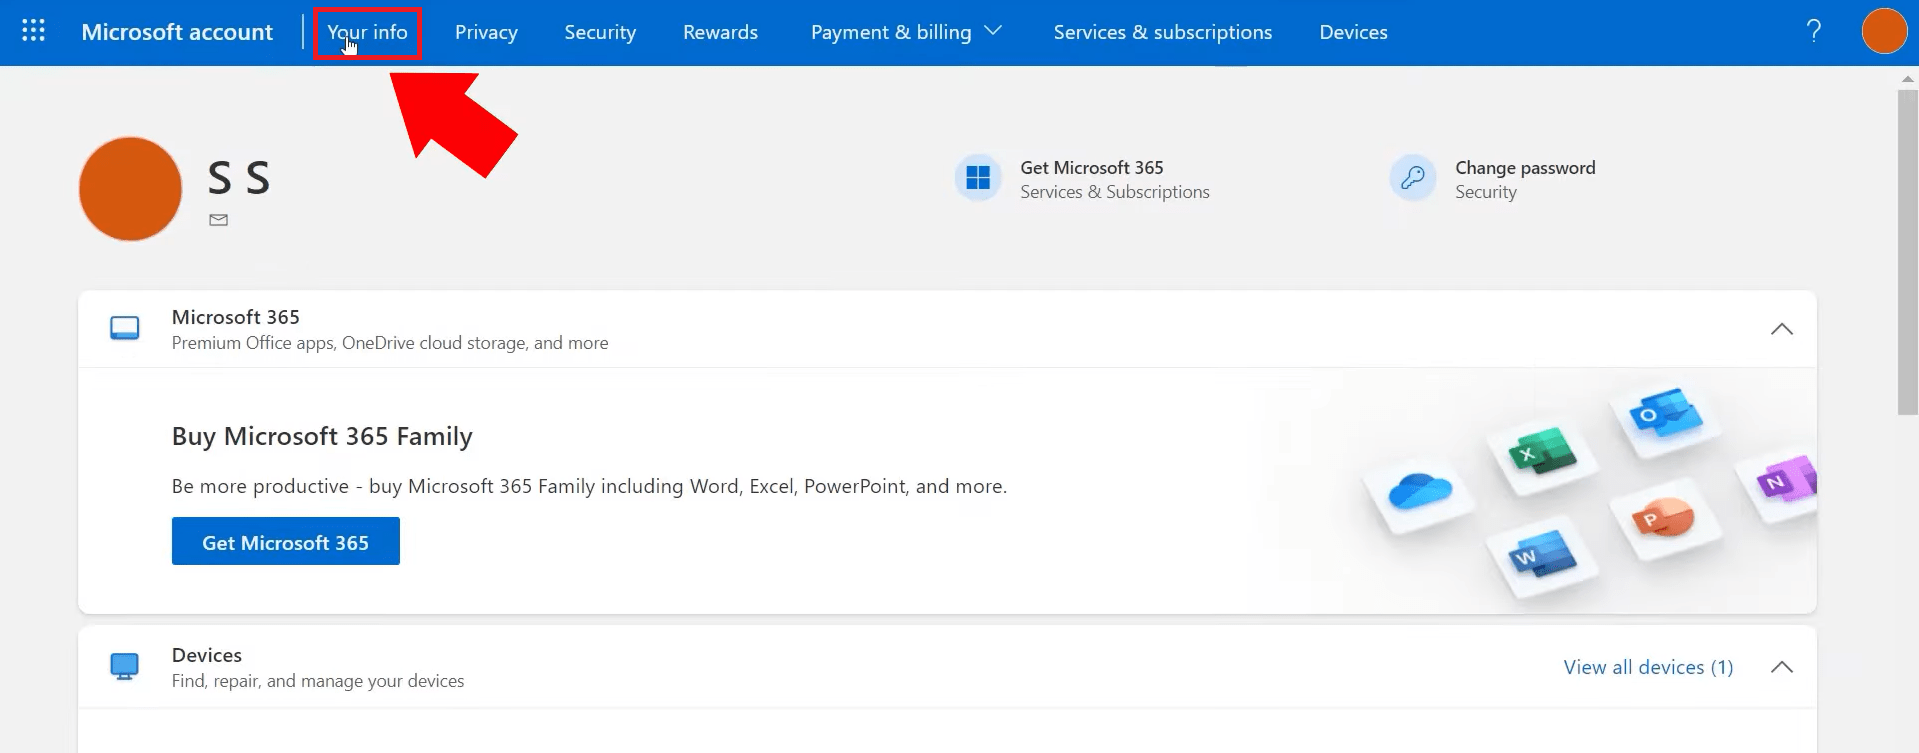Click the OneNote app icon

pos(1787,480)
